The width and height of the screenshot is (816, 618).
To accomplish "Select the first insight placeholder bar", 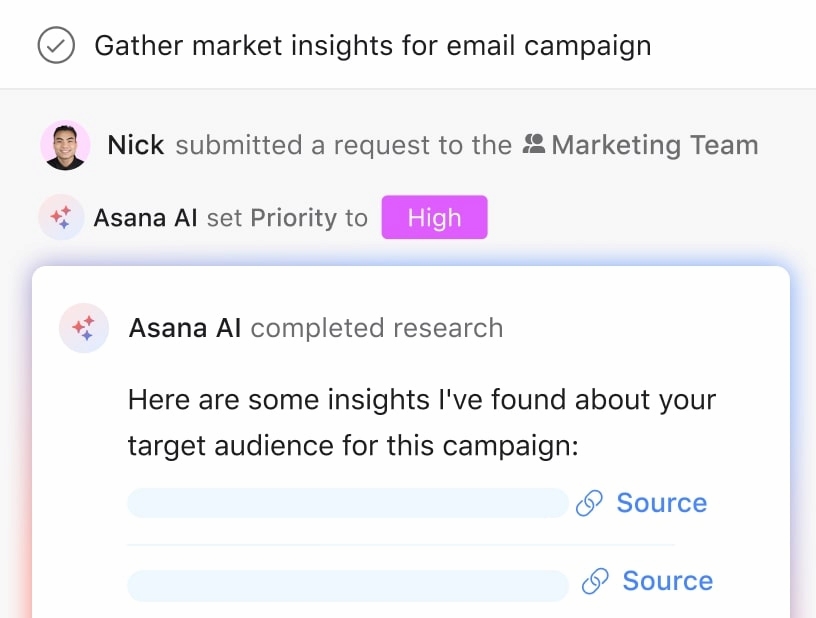I will [x=347, y=502].
